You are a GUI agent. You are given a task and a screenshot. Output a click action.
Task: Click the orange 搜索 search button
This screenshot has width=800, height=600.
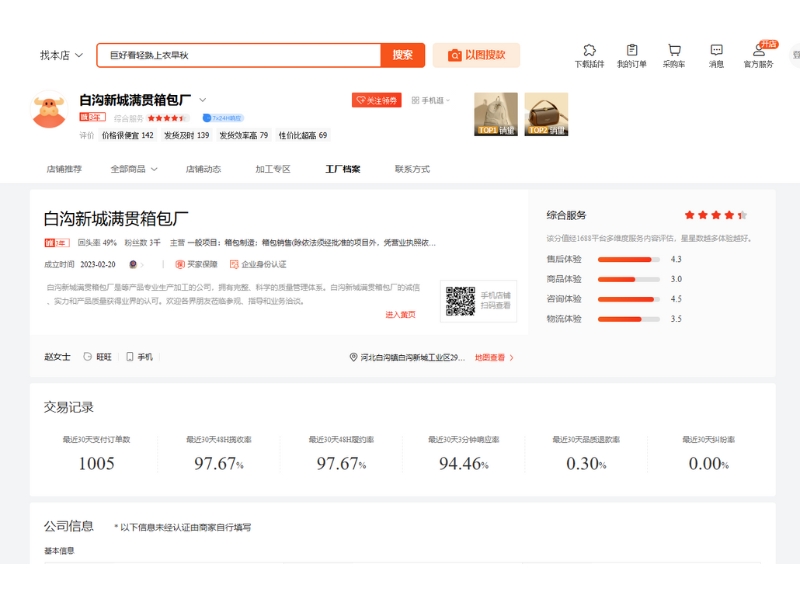coord(403,55)
